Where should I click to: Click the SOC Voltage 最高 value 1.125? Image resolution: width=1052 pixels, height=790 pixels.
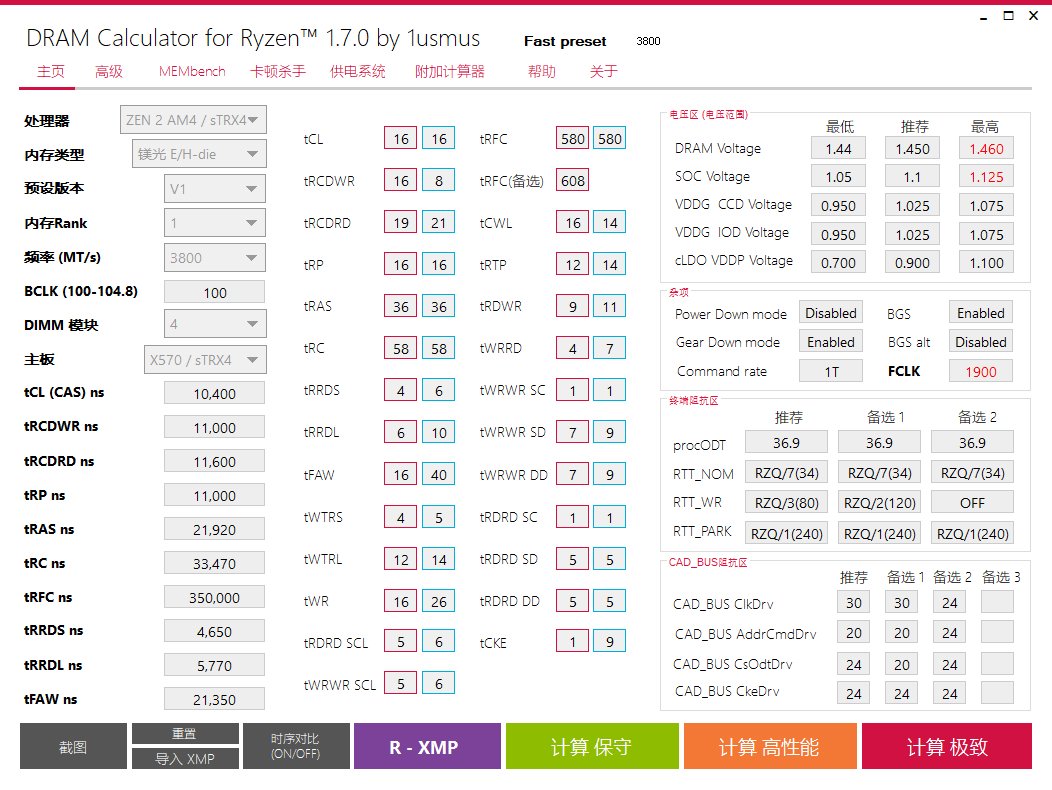click(986, 177)
